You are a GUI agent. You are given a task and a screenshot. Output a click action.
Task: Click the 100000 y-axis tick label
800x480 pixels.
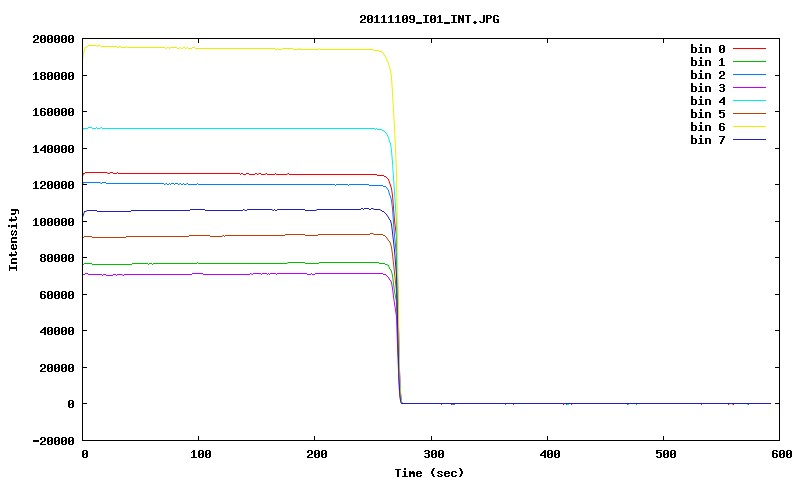coord(54,222)
